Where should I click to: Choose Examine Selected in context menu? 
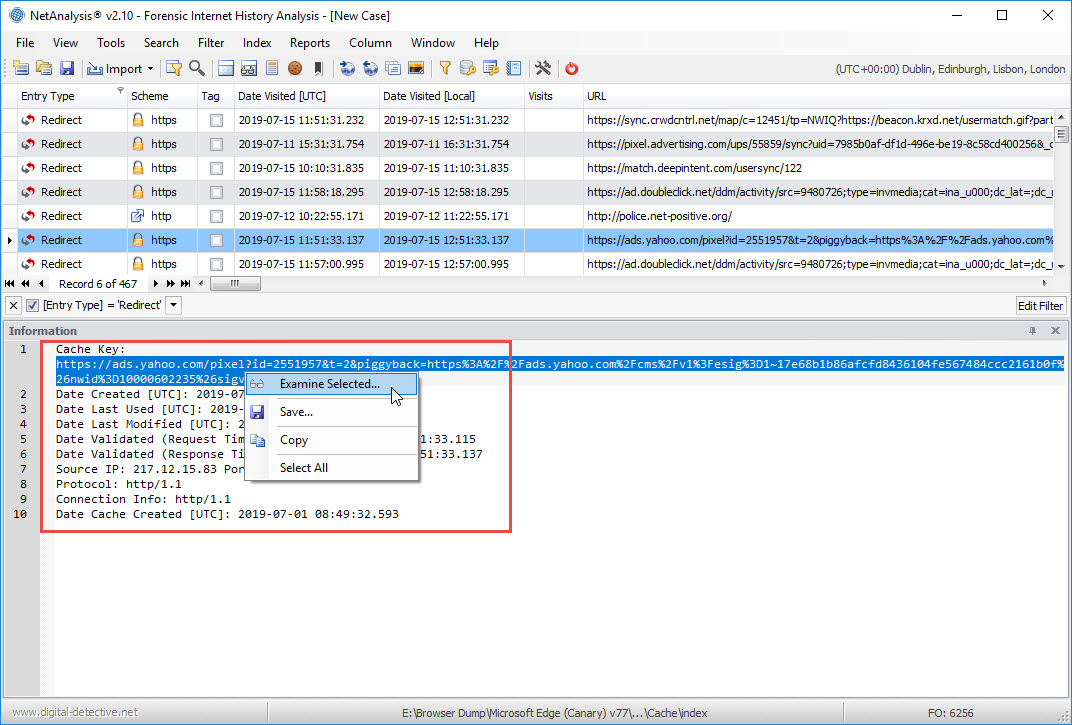point(332,384)
